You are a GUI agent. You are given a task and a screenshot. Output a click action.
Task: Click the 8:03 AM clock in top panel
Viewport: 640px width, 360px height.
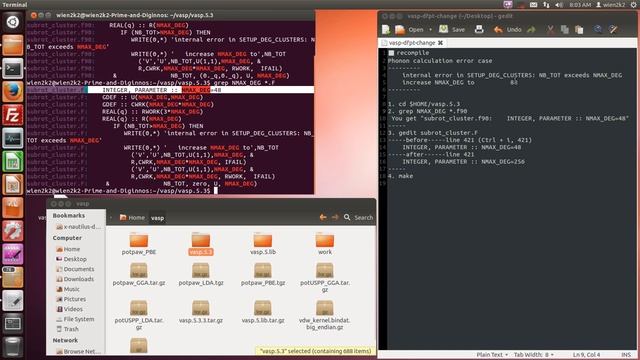click(580, 5)
